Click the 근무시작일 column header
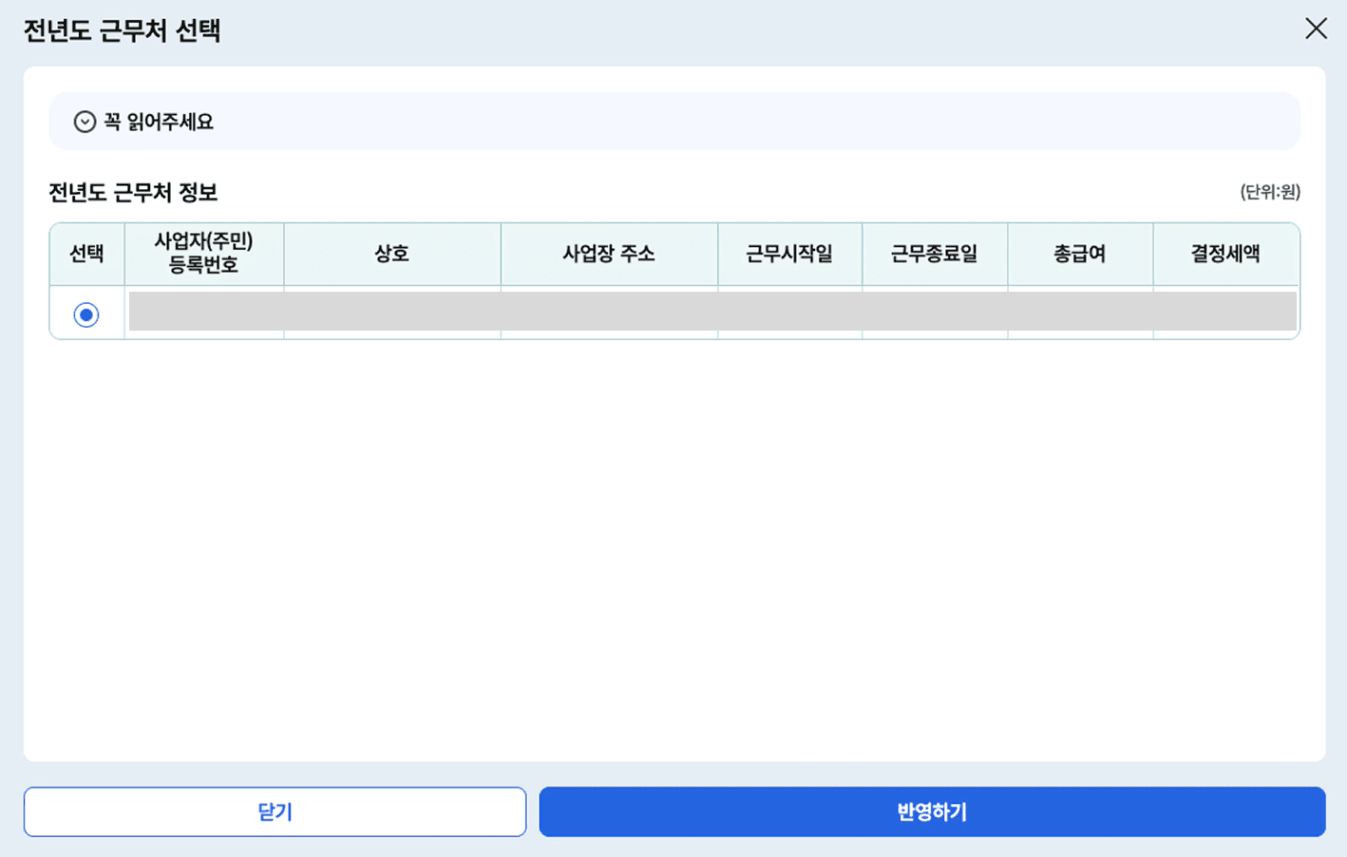Image resolution: width=1347 pixels, height=857 pixels. (x=789, y=254)
